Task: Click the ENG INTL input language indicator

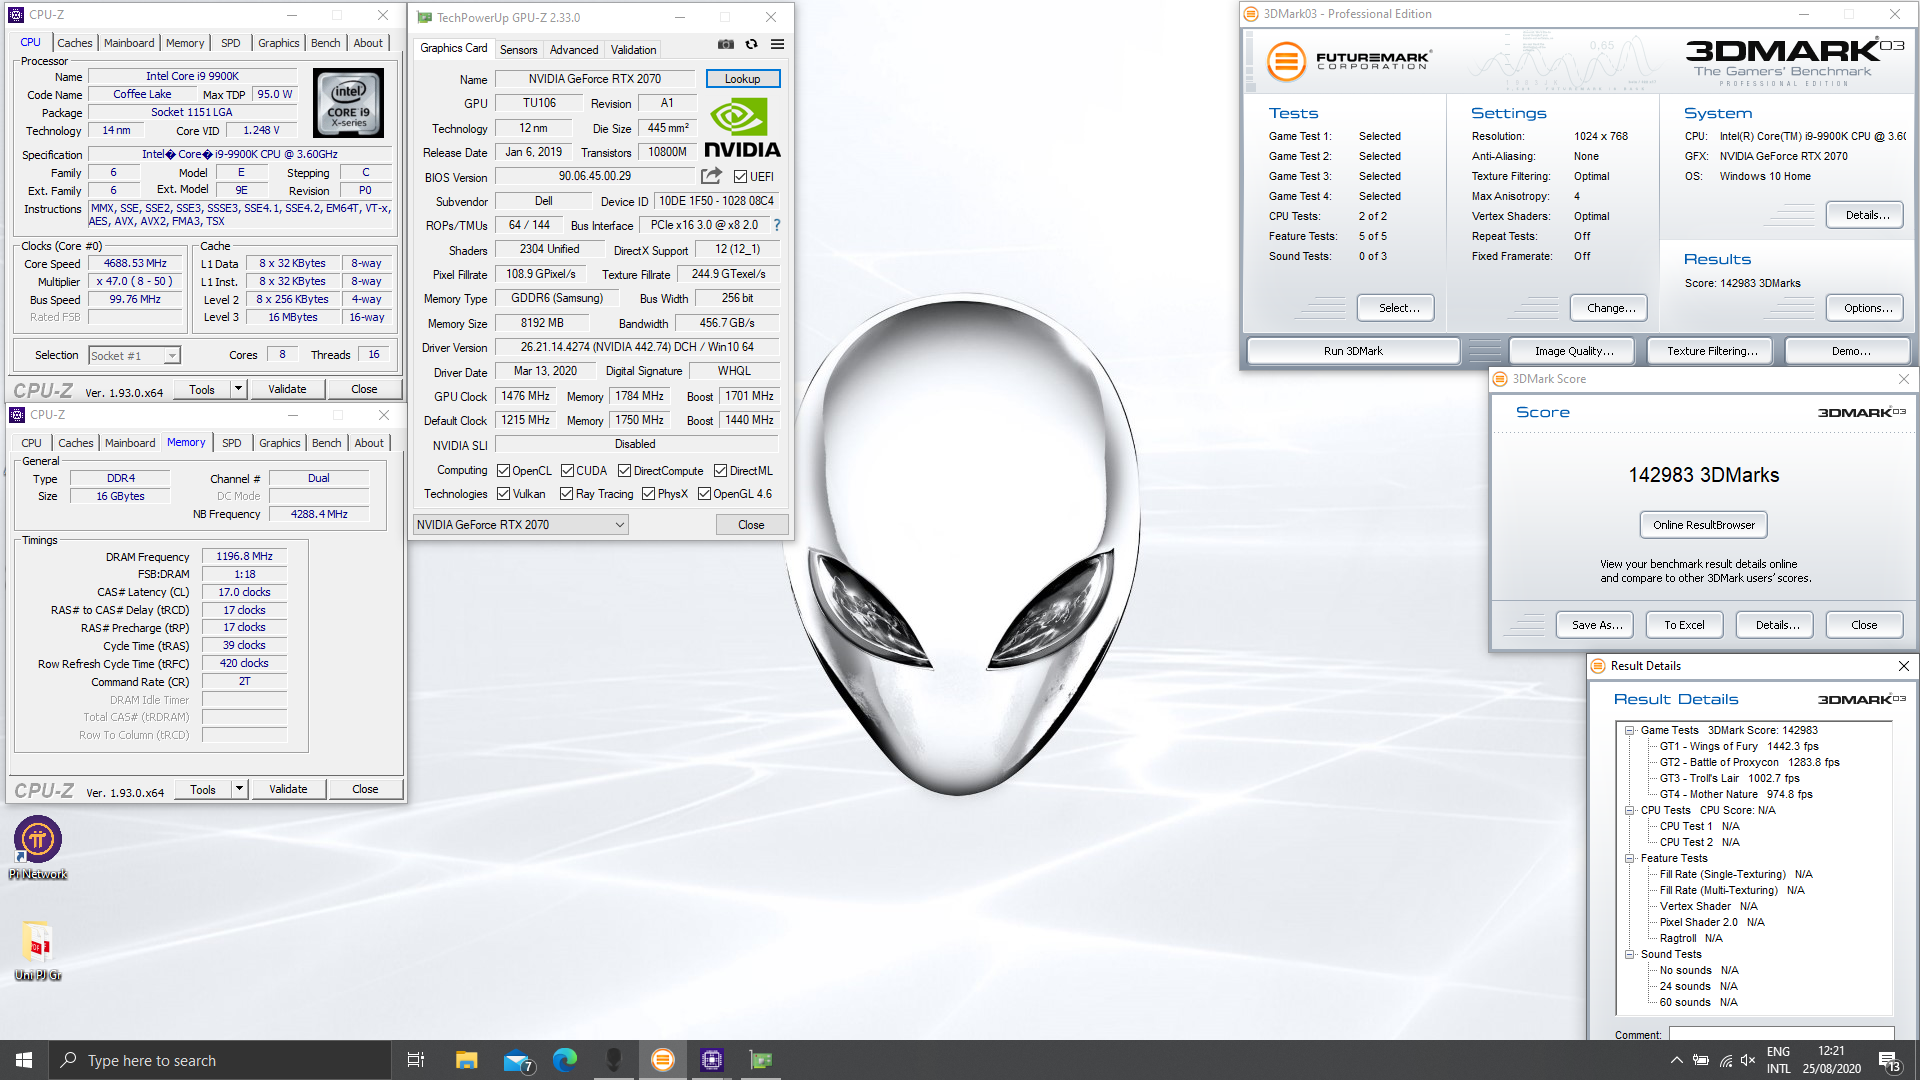Action: tap(1778, 1060)
